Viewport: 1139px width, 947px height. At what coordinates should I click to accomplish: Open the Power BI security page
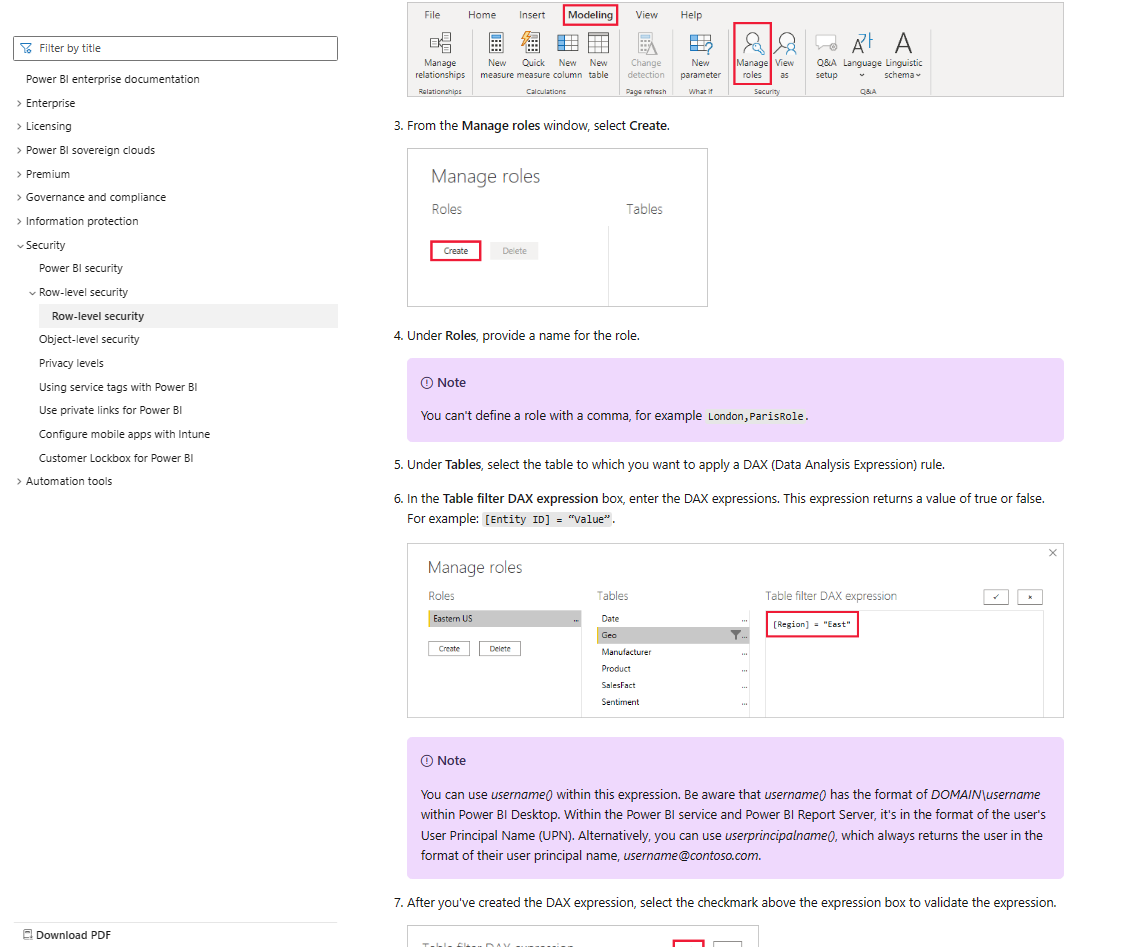point(81,268)
